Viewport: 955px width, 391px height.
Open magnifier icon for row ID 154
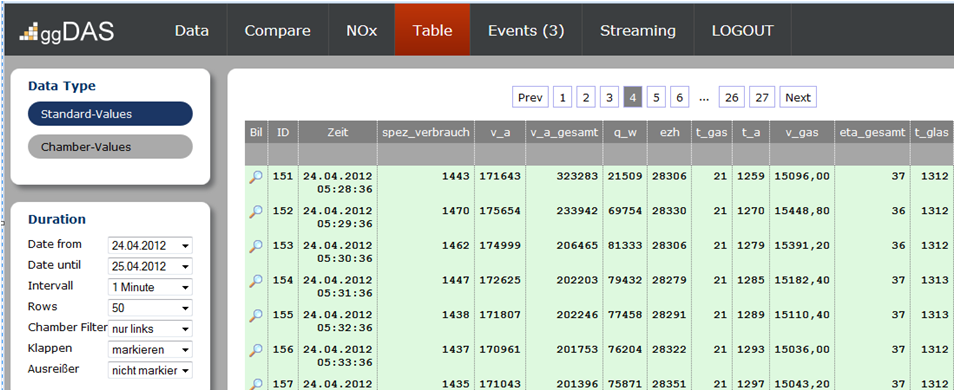point(256,281)
